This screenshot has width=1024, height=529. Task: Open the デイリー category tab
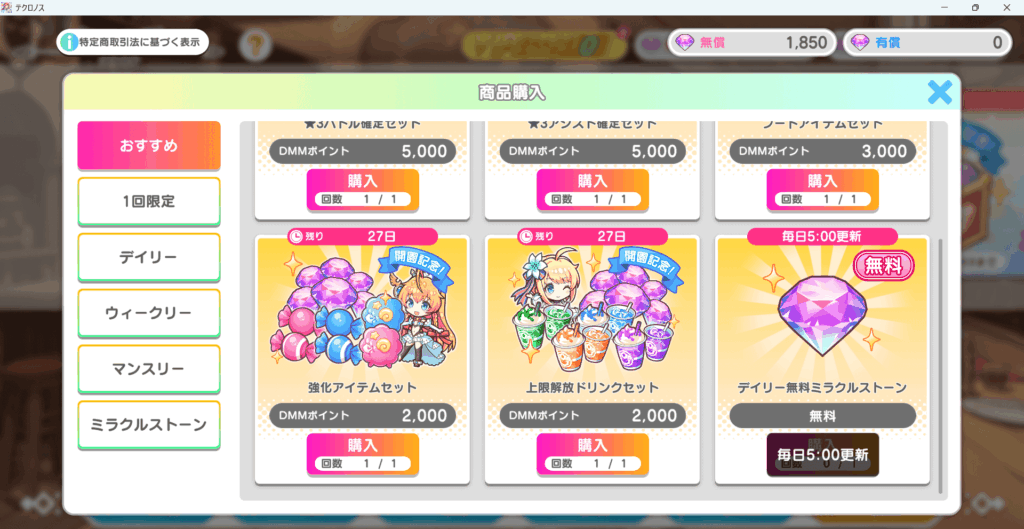(x=149, y=257)
